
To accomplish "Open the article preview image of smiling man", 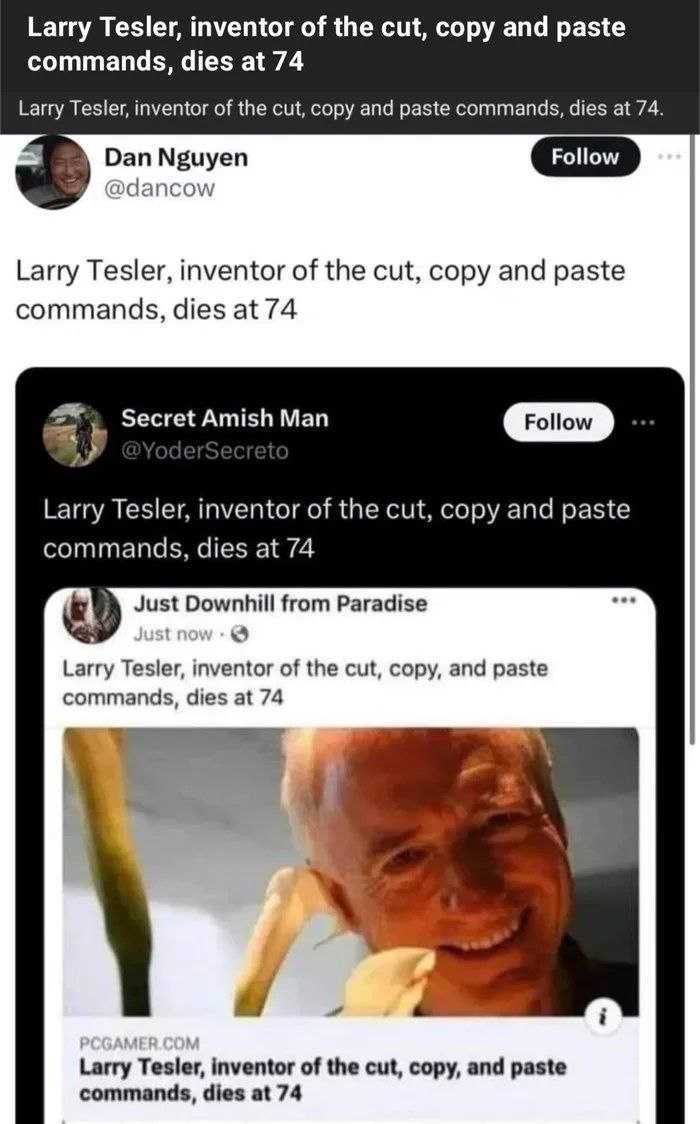I will click(x=350, y=872).
